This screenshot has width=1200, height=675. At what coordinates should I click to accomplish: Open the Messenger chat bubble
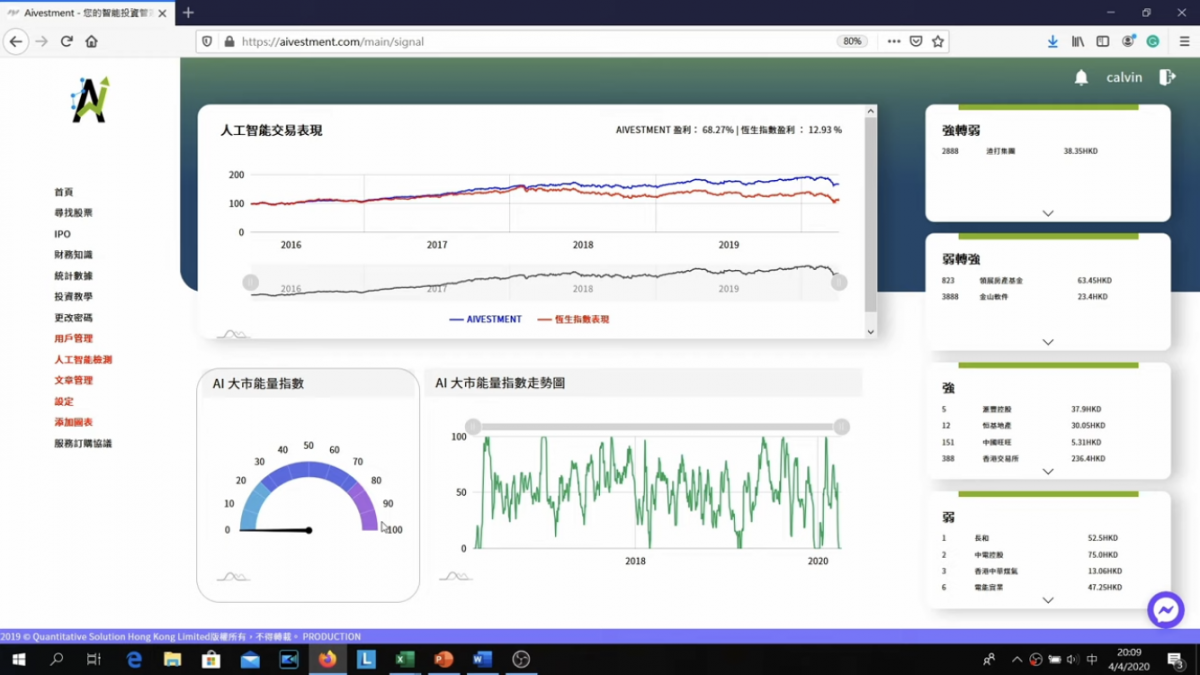coord(1165,610)
